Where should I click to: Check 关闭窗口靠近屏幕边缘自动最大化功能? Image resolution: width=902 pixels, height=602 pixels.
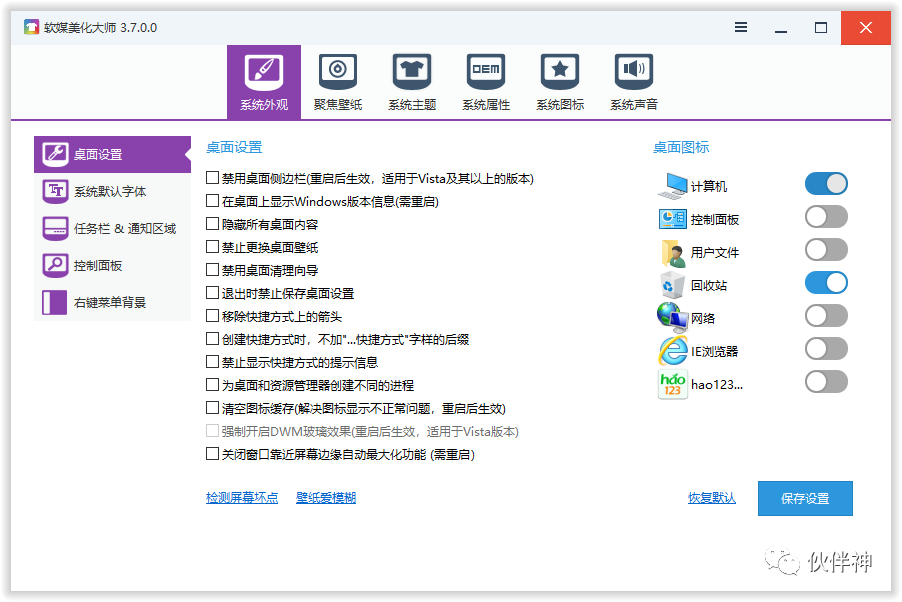[x=212, y=454]
